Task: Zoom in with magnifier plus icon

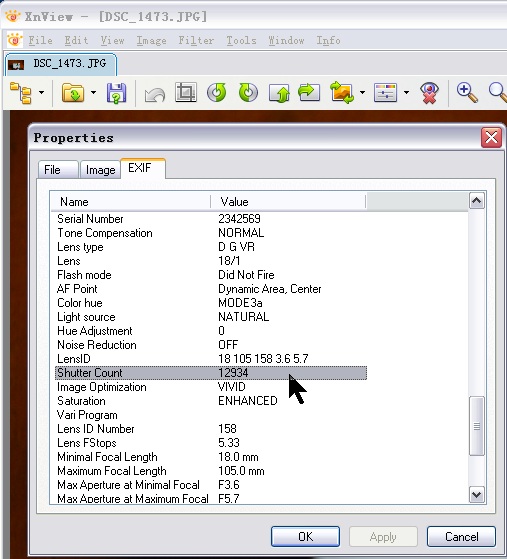Action: point(467,93)
